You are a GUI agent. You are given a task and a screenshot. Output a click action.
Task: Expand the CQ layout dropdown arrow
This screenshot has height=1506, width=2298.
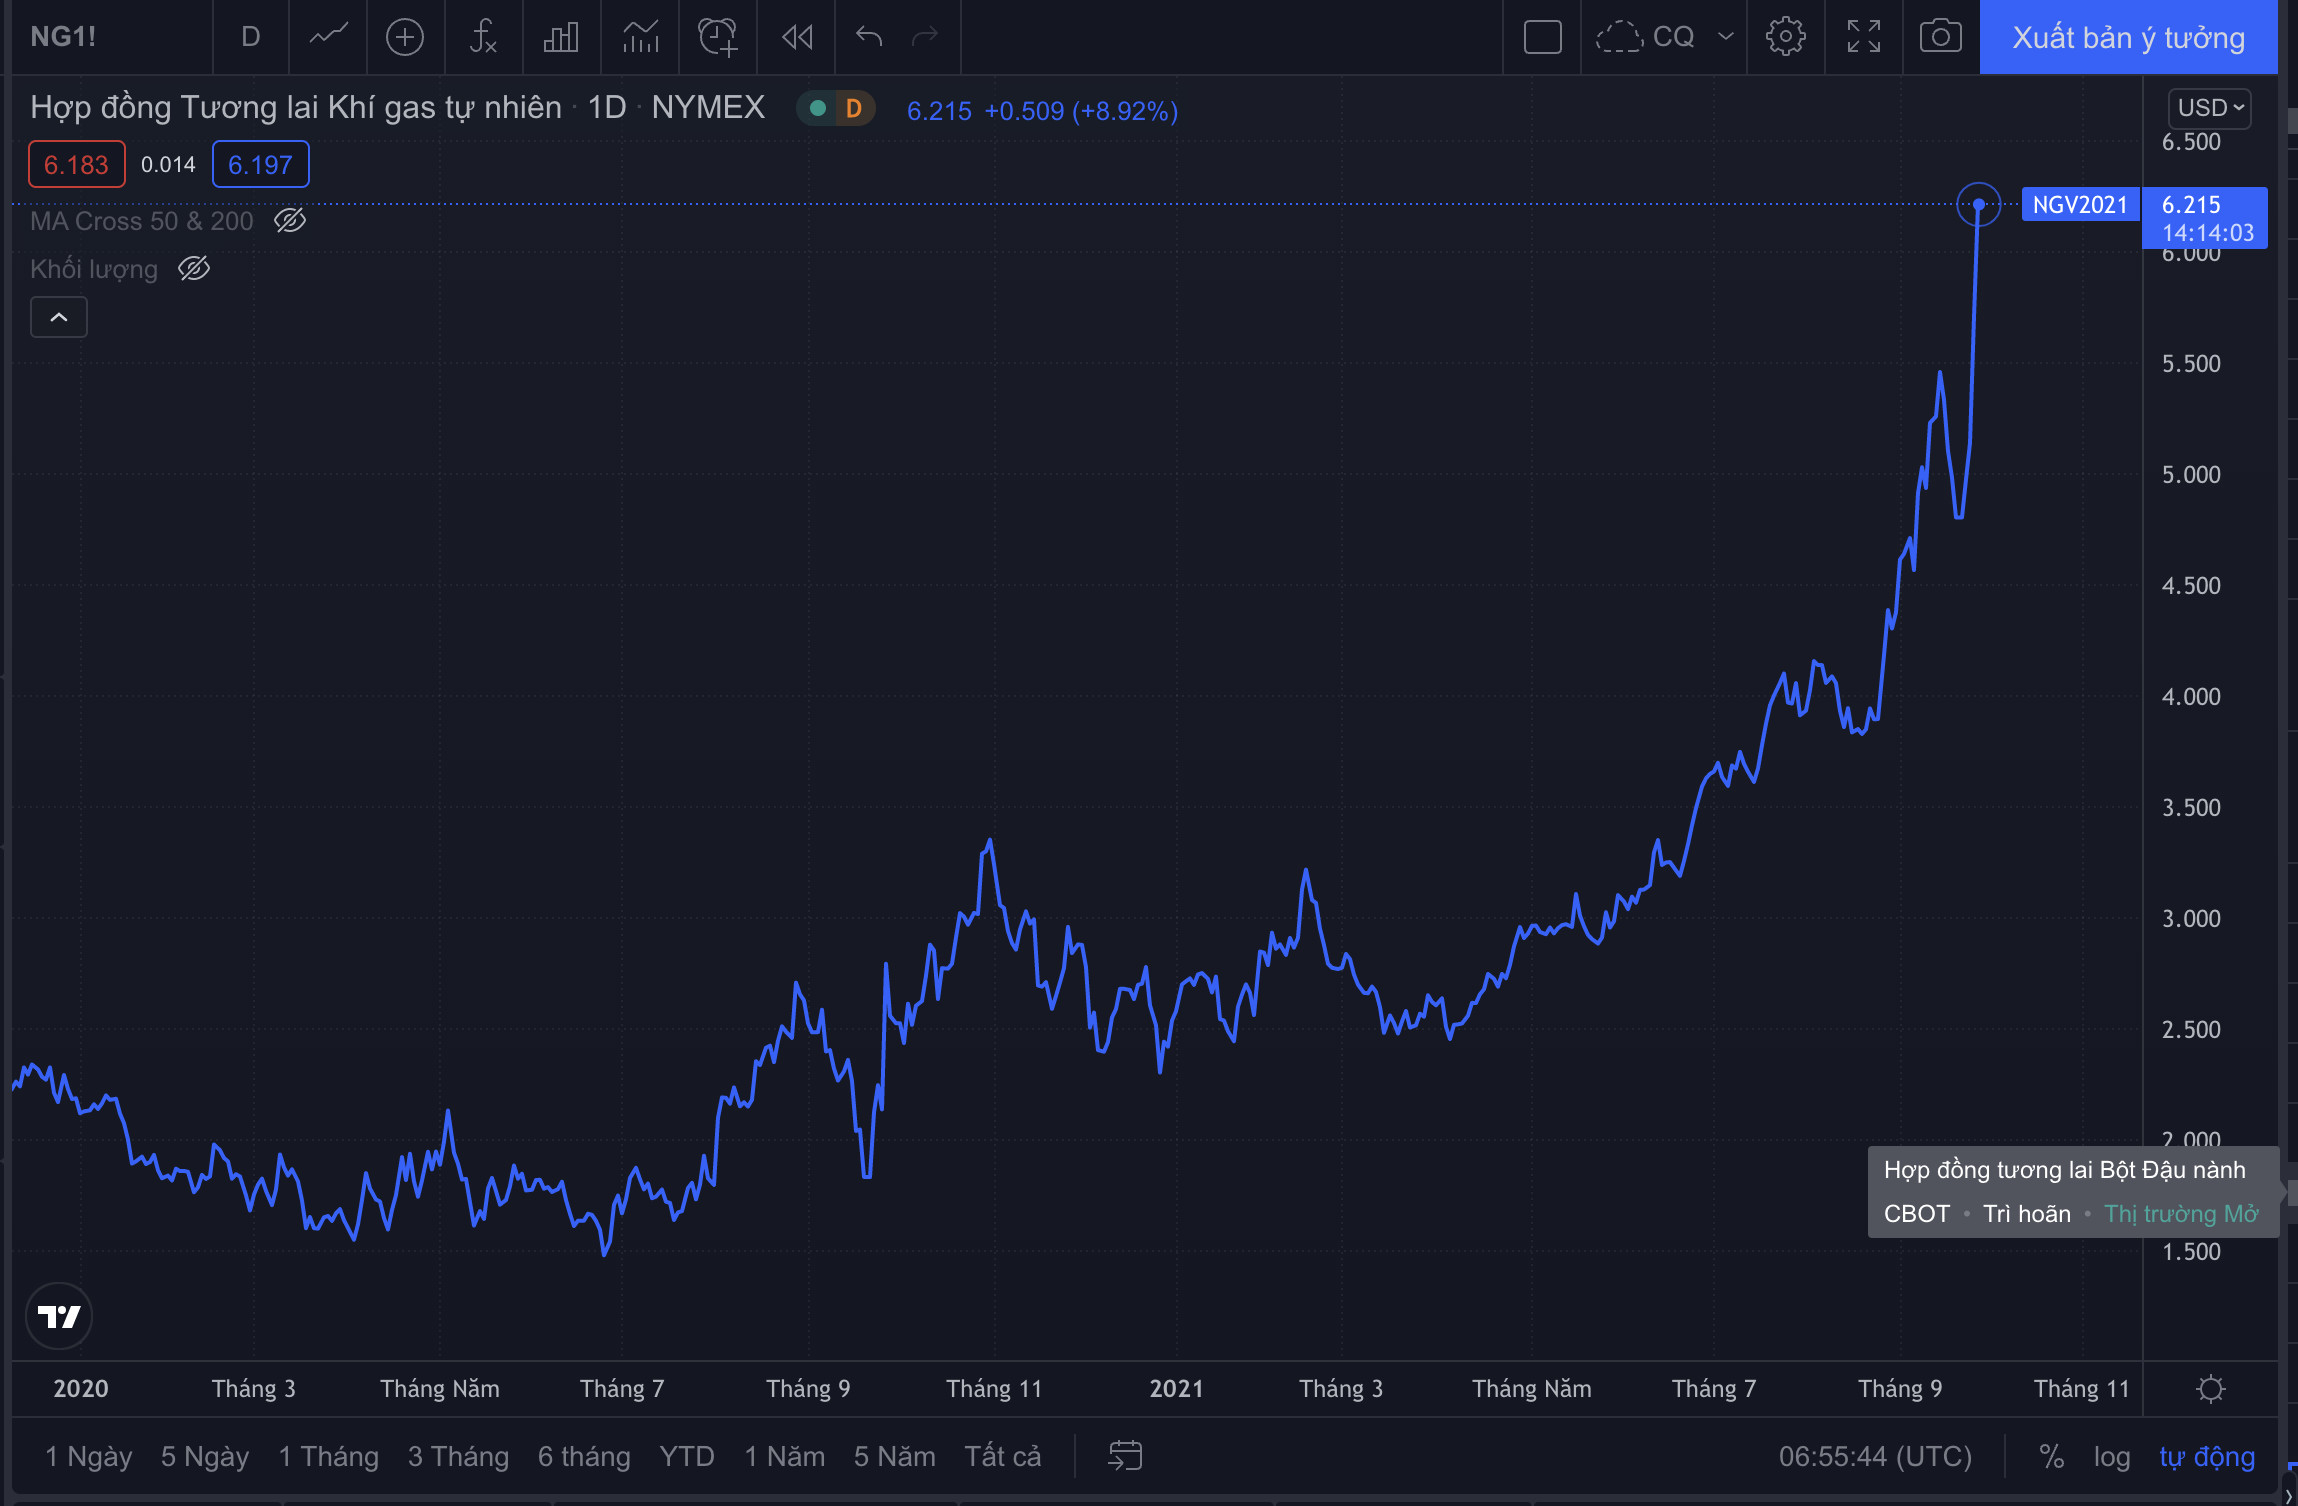(x=1725, y=38)
